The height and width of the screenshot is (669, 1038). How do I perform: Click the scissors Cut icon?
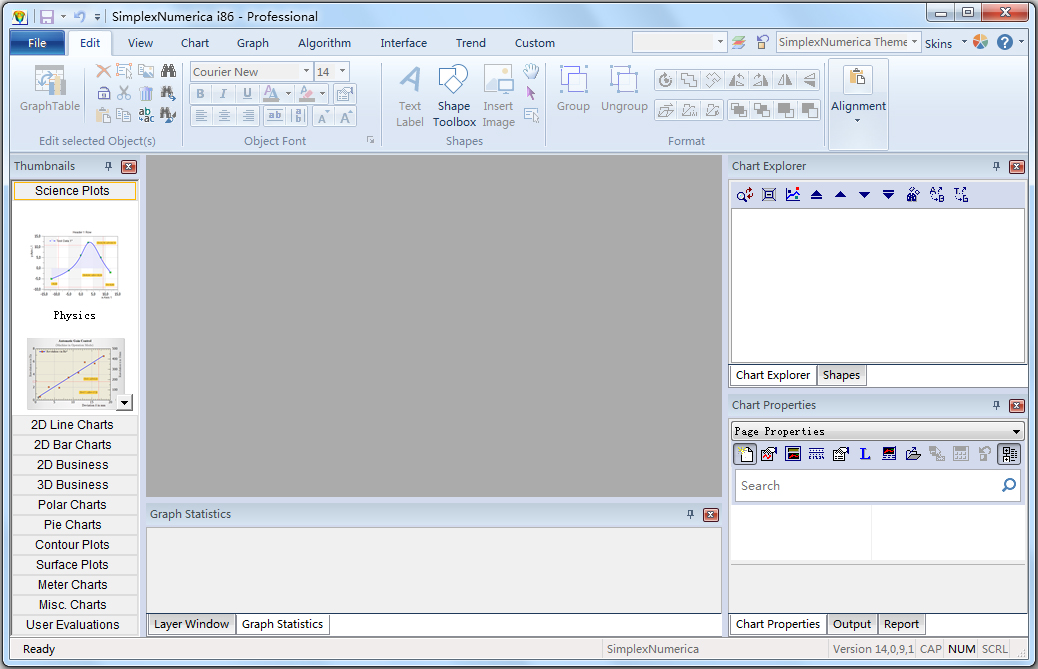(124, 93)
